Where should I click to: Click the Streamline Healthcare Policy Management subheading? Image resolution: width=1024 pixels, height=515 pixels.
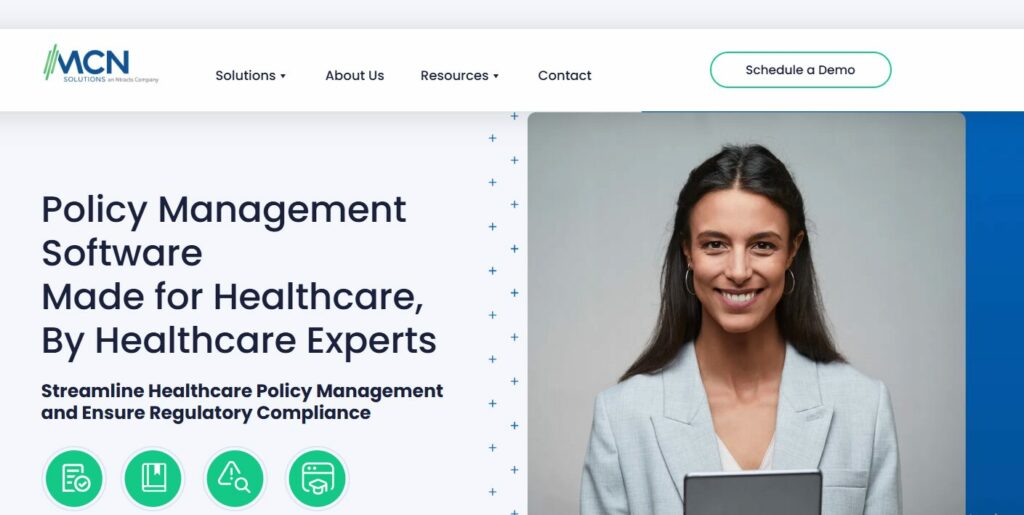[242, 402]
